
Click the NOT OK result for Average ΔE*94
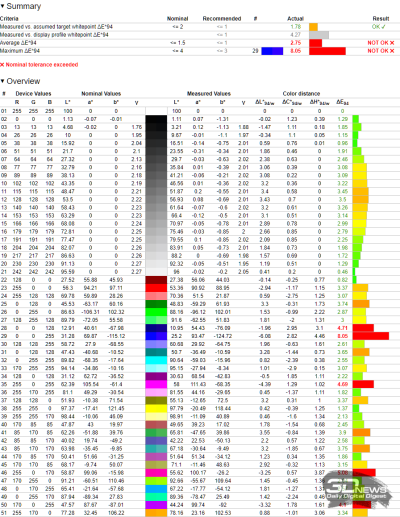pyautogui.click(x=381, y=43)
